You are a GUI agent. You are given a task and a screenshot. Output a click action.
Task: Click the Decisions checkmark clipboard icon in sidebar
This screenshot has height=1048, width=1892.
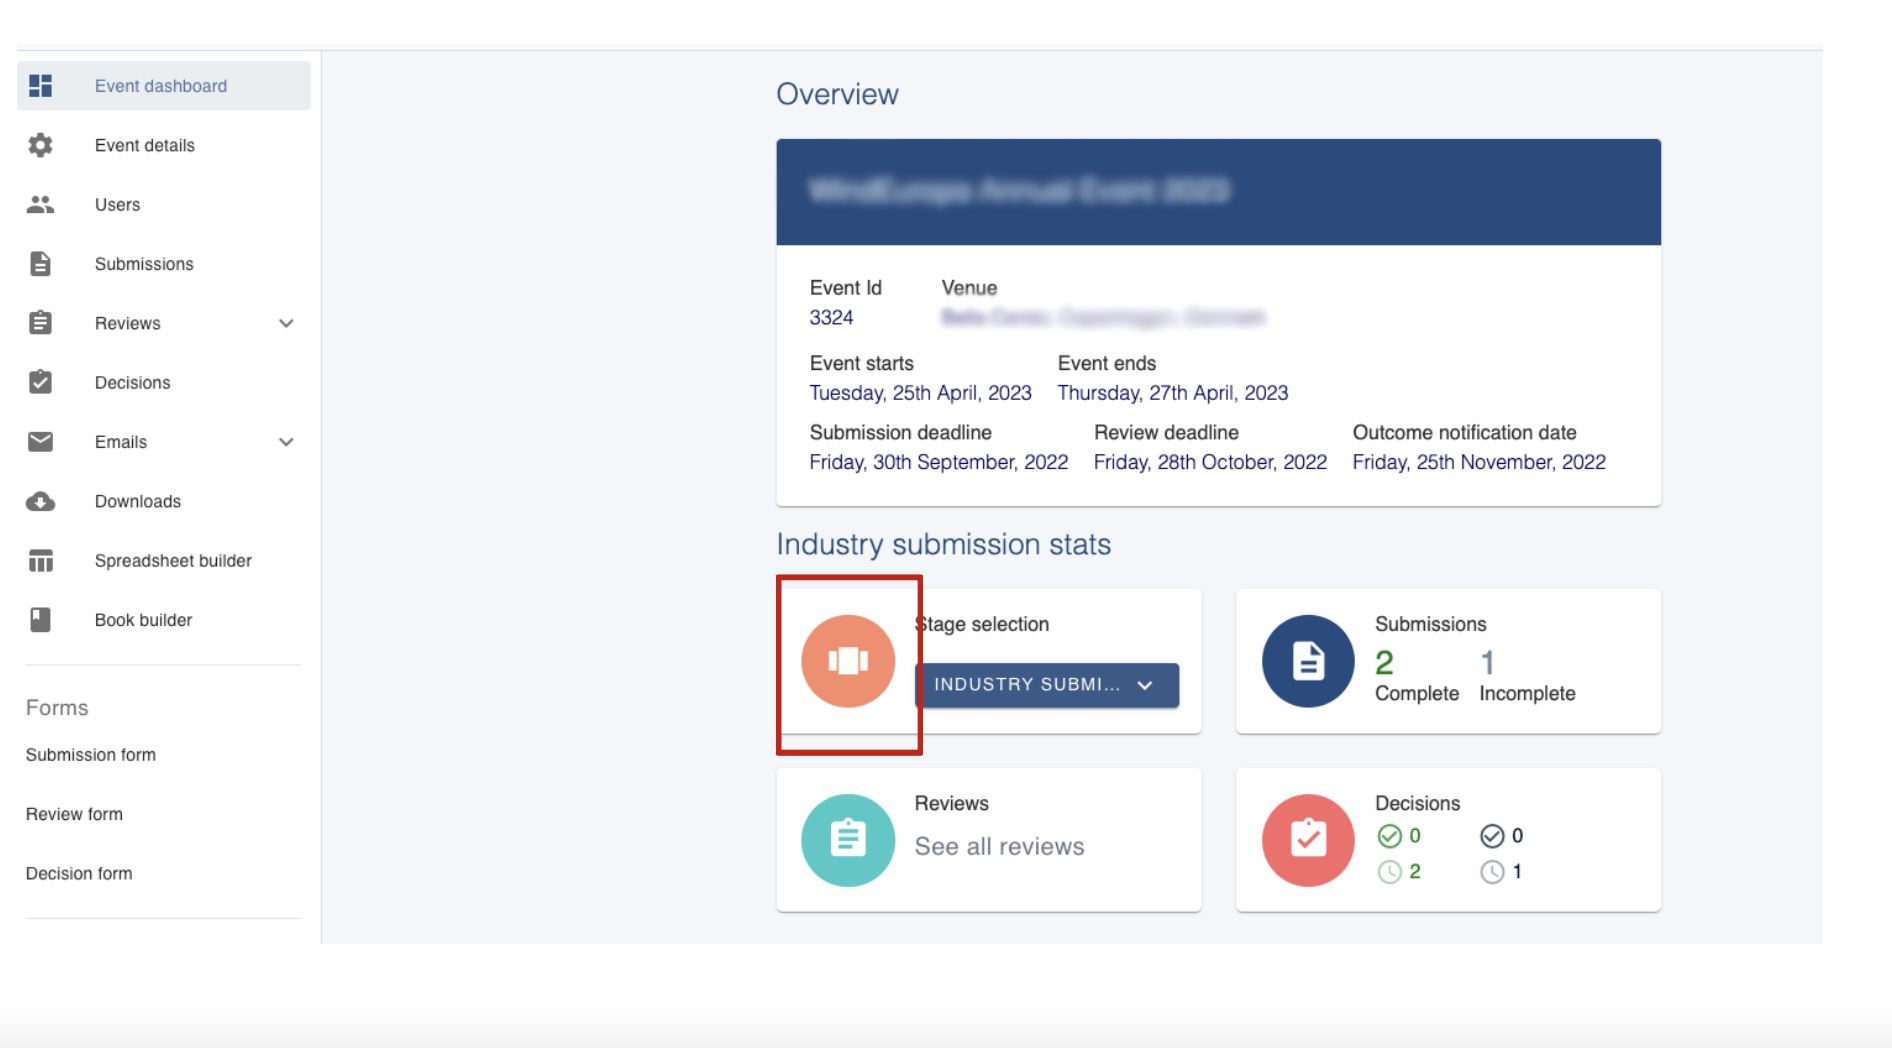40,382
